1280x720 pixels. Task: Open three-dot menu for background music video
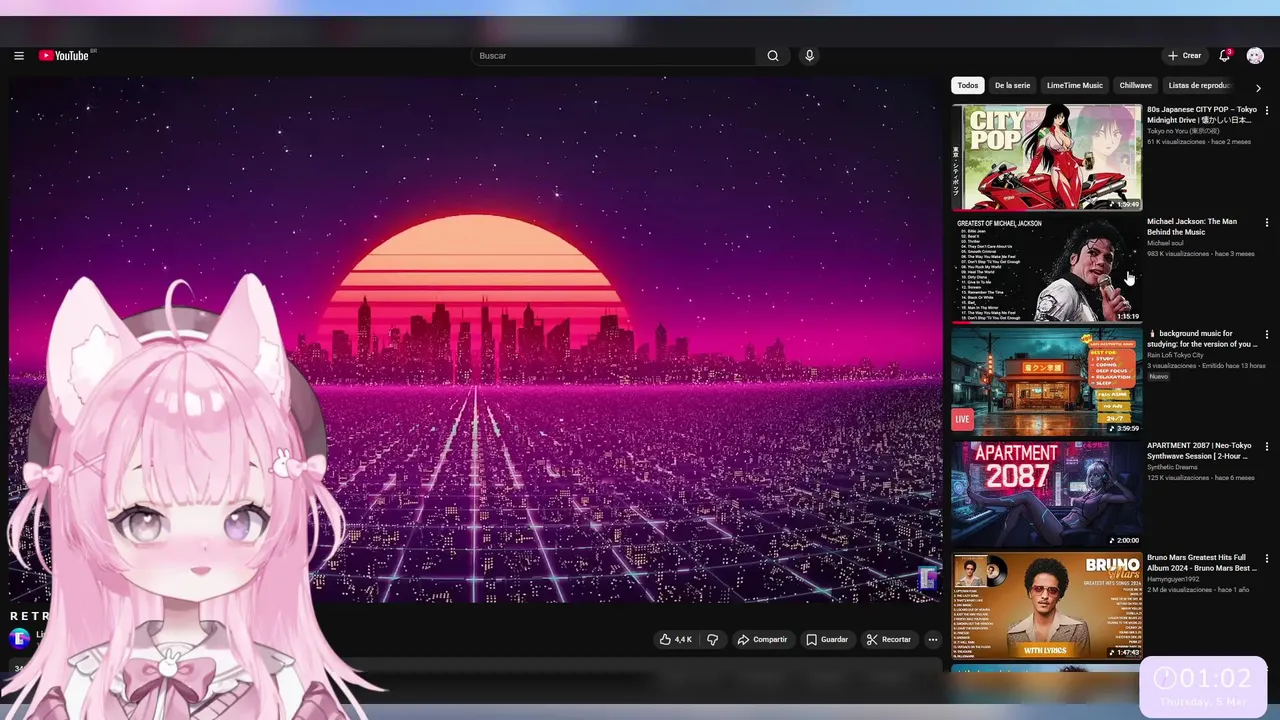click(x=1267, y=335)
